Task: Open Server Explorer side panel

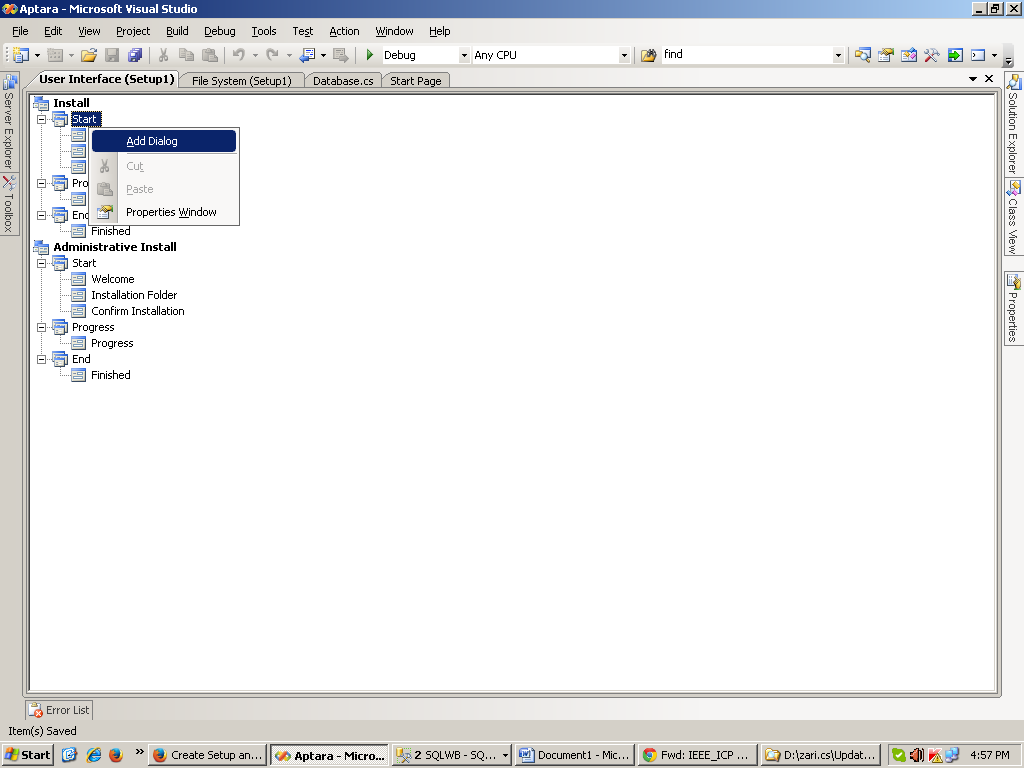Action: point(9,121)
